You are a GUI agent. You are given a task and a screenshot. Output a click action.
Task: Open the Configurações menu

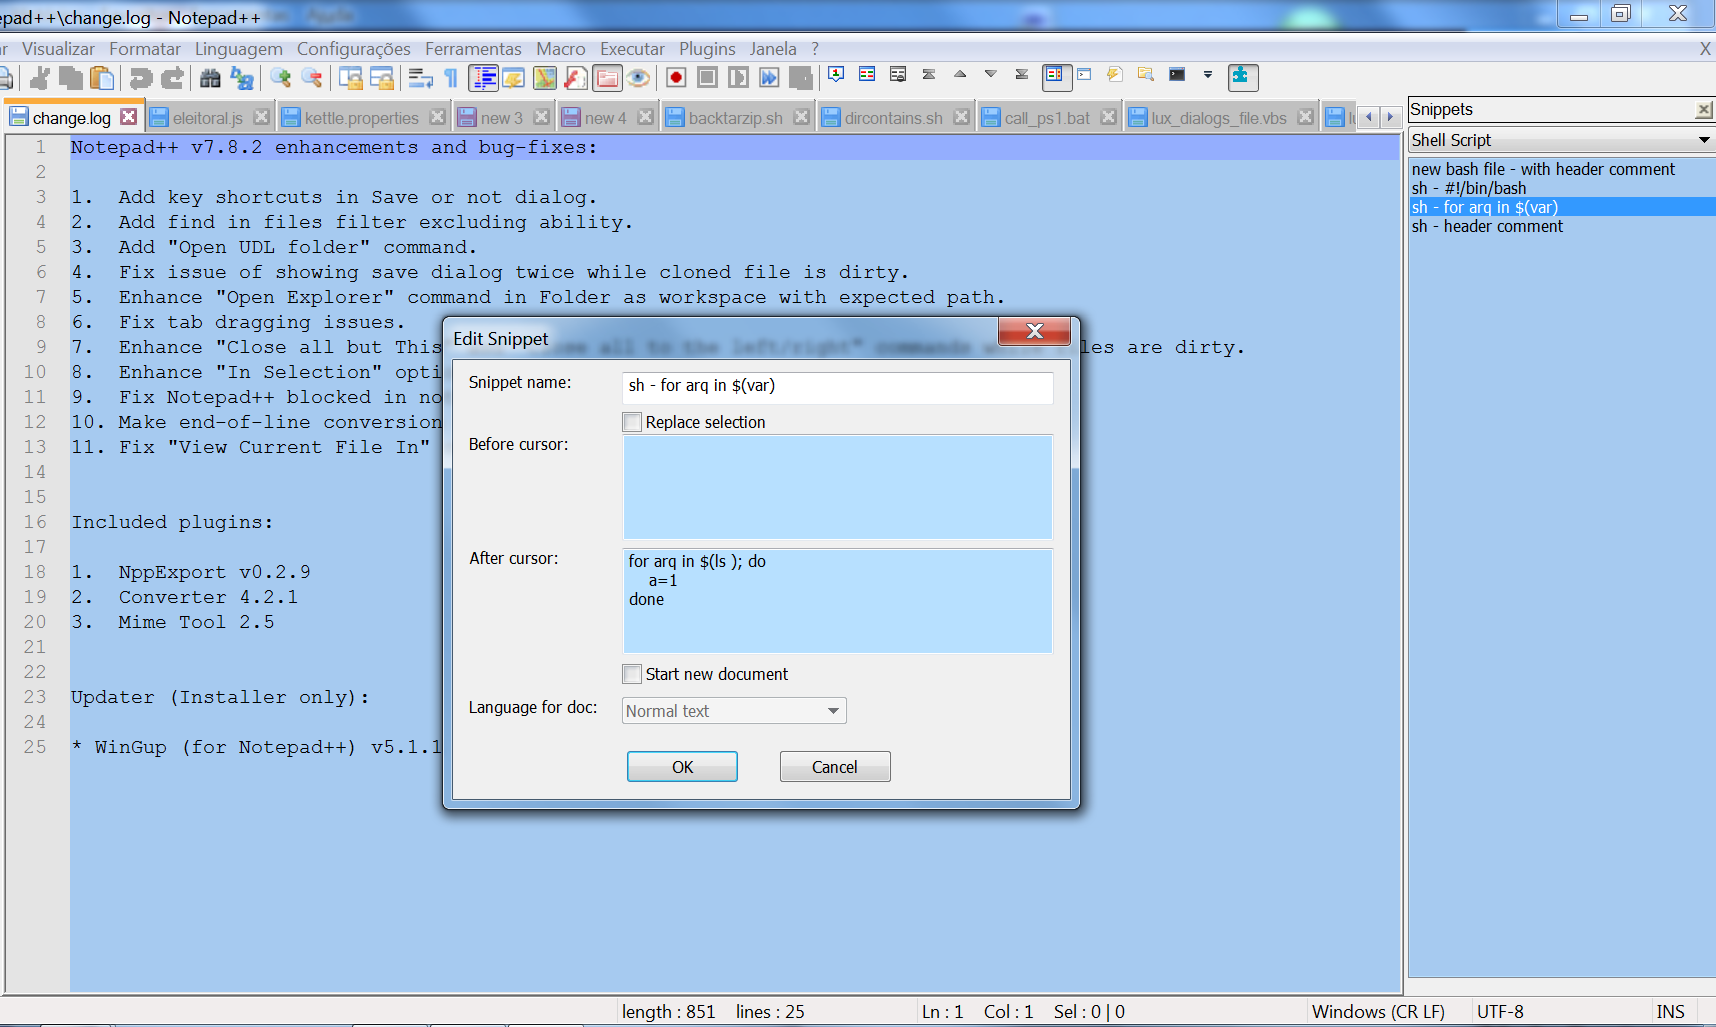point(354,49)
